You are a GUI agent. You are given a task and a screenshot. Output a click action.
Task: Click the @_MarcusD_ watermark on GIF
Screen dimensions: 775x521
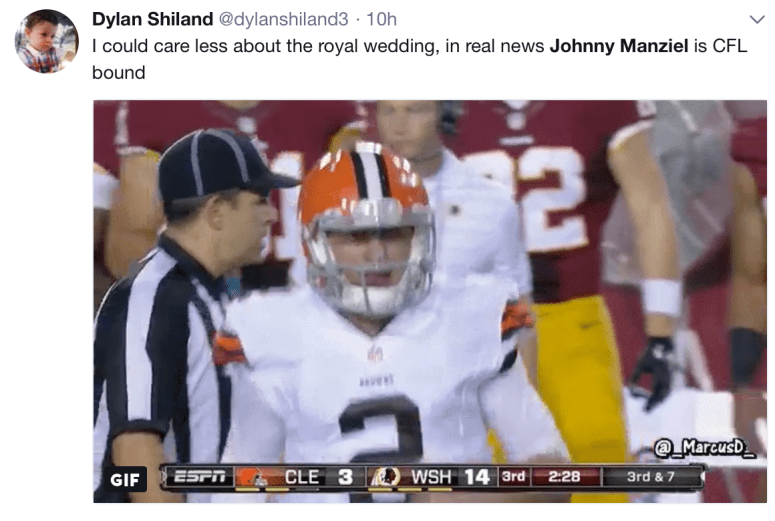[704, 448]
